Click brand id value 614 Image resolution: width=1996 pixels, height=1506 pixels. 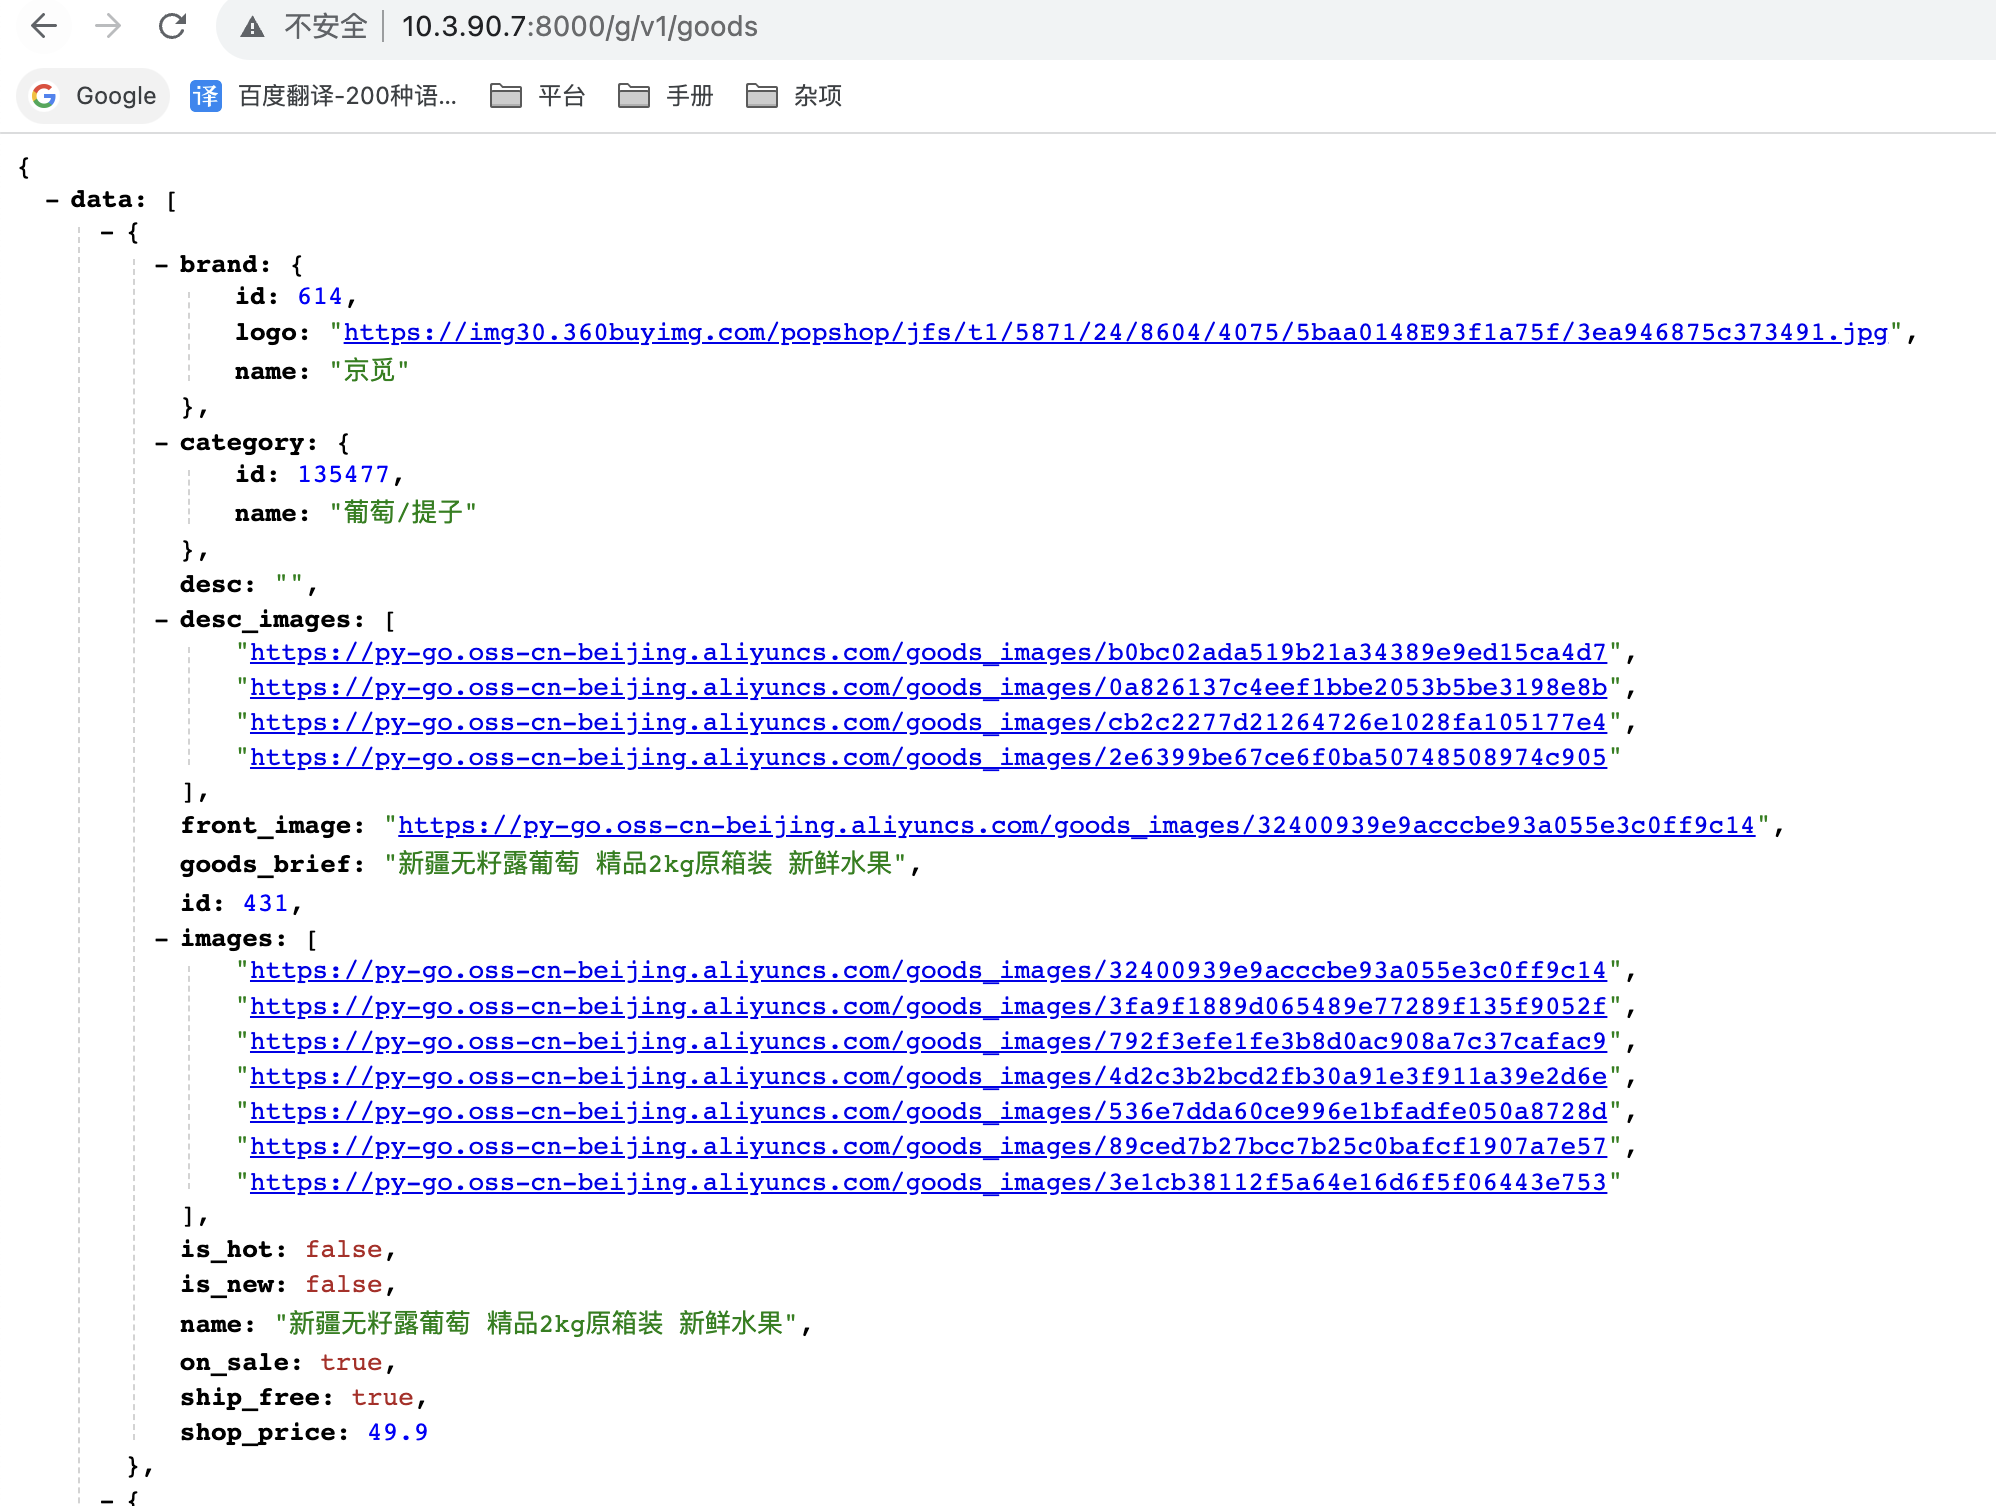(320, 297)
